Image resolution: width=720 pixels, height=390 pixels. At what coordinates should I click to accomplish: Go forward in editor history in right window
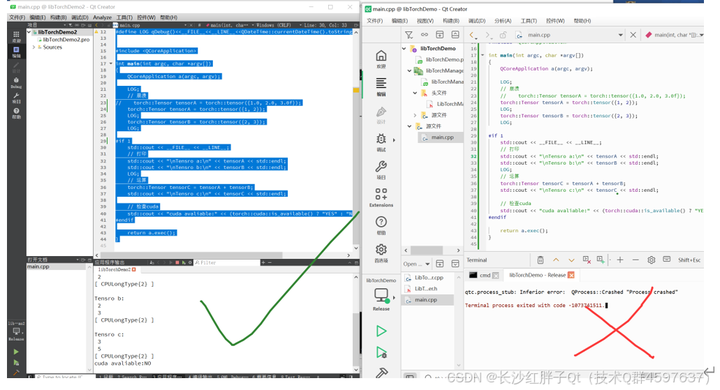click(x=488, y=35)
